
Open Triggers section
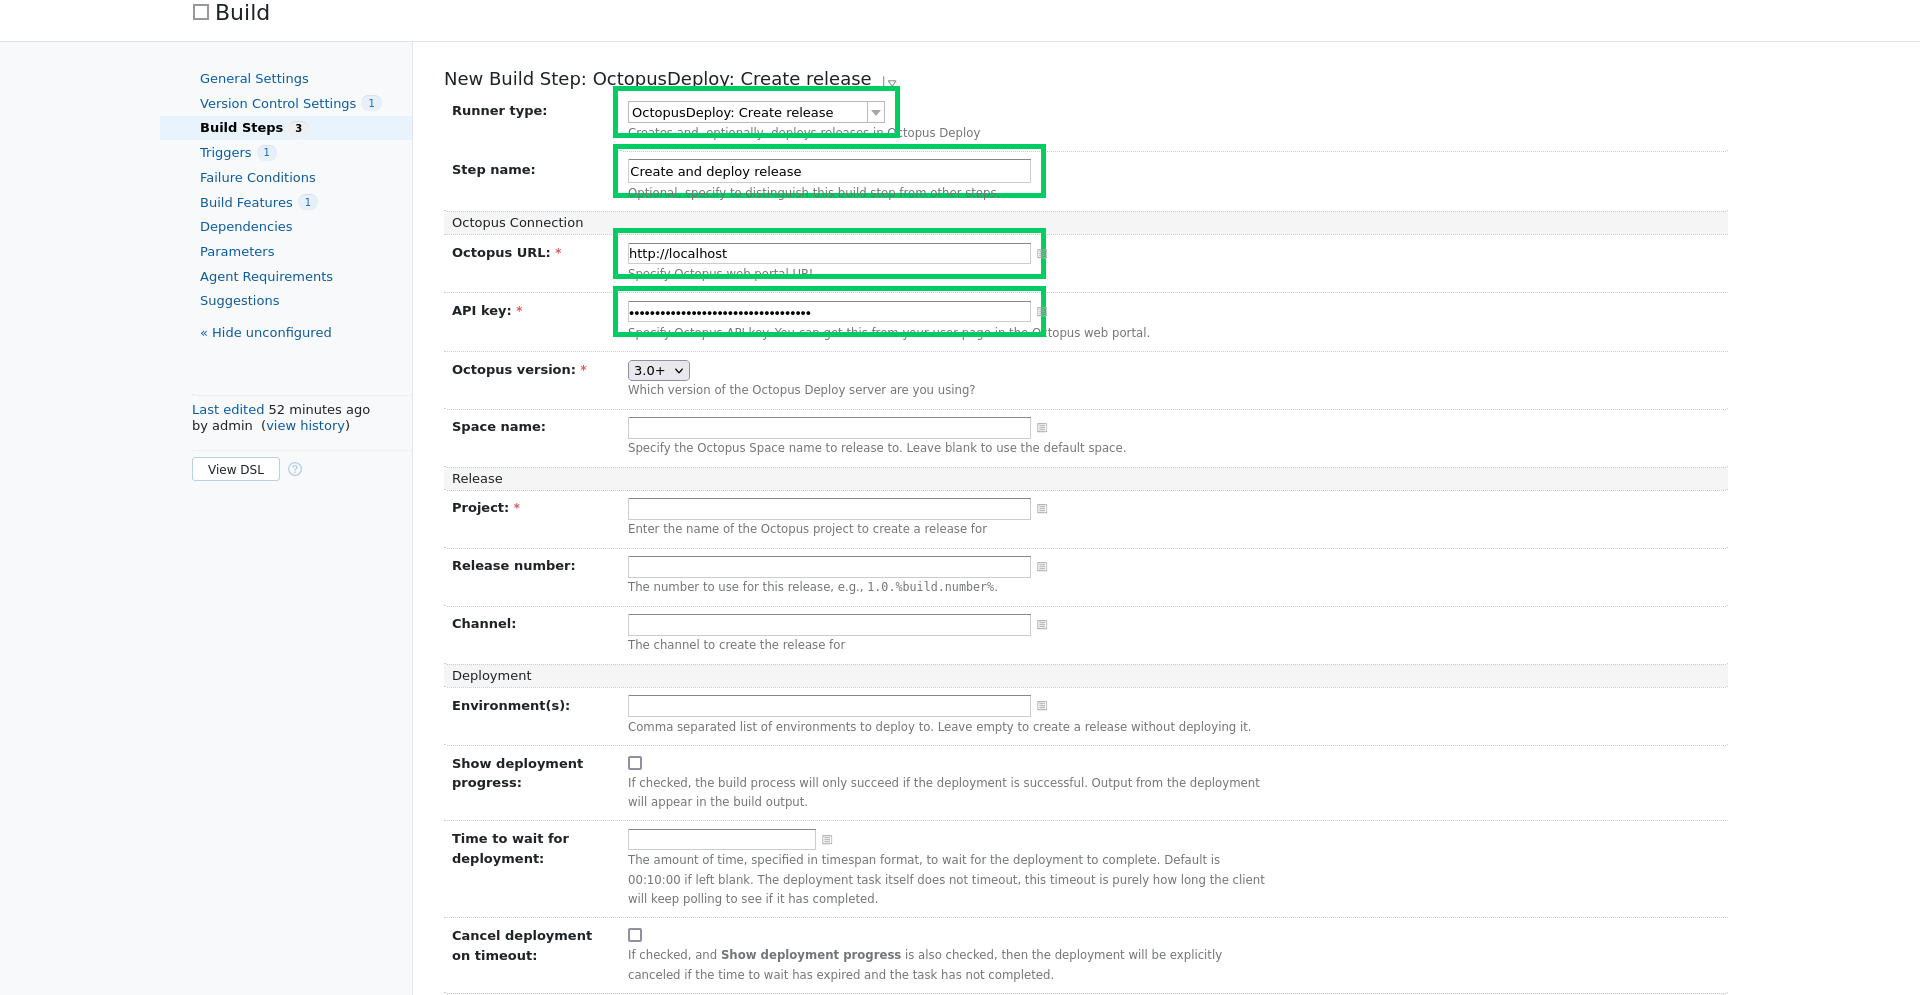225,152
